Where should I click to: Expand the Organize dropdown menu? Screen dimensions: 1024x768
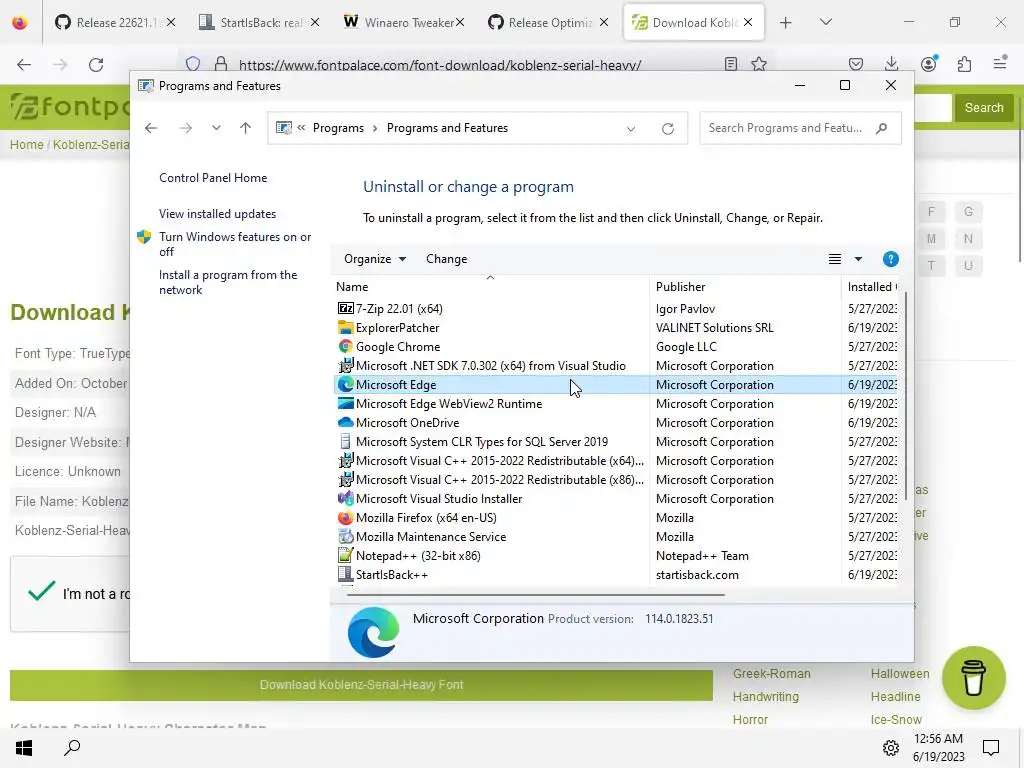click(x=375, y=259)
